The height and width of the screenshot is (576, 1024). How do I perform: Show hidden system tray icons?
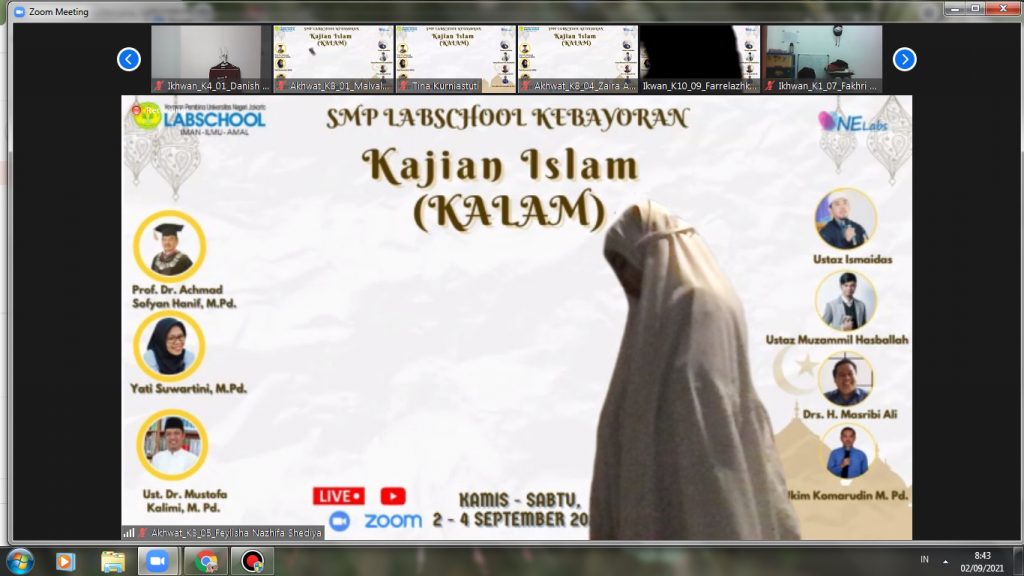(x=945, y=561)
